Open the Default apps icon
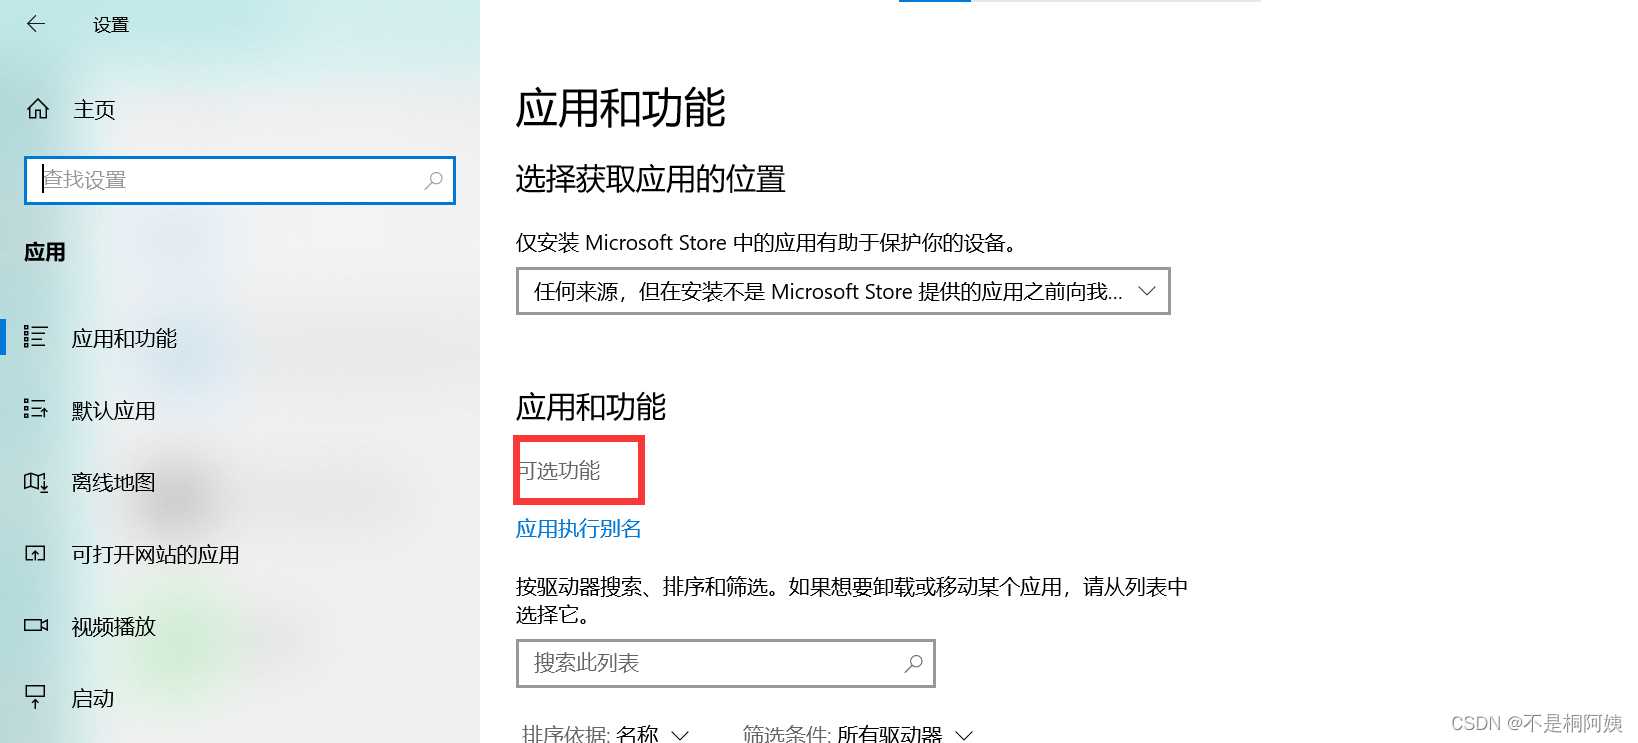Image resolution: width=1638 pixels, height=743 pixels. [x=36, y=409]
